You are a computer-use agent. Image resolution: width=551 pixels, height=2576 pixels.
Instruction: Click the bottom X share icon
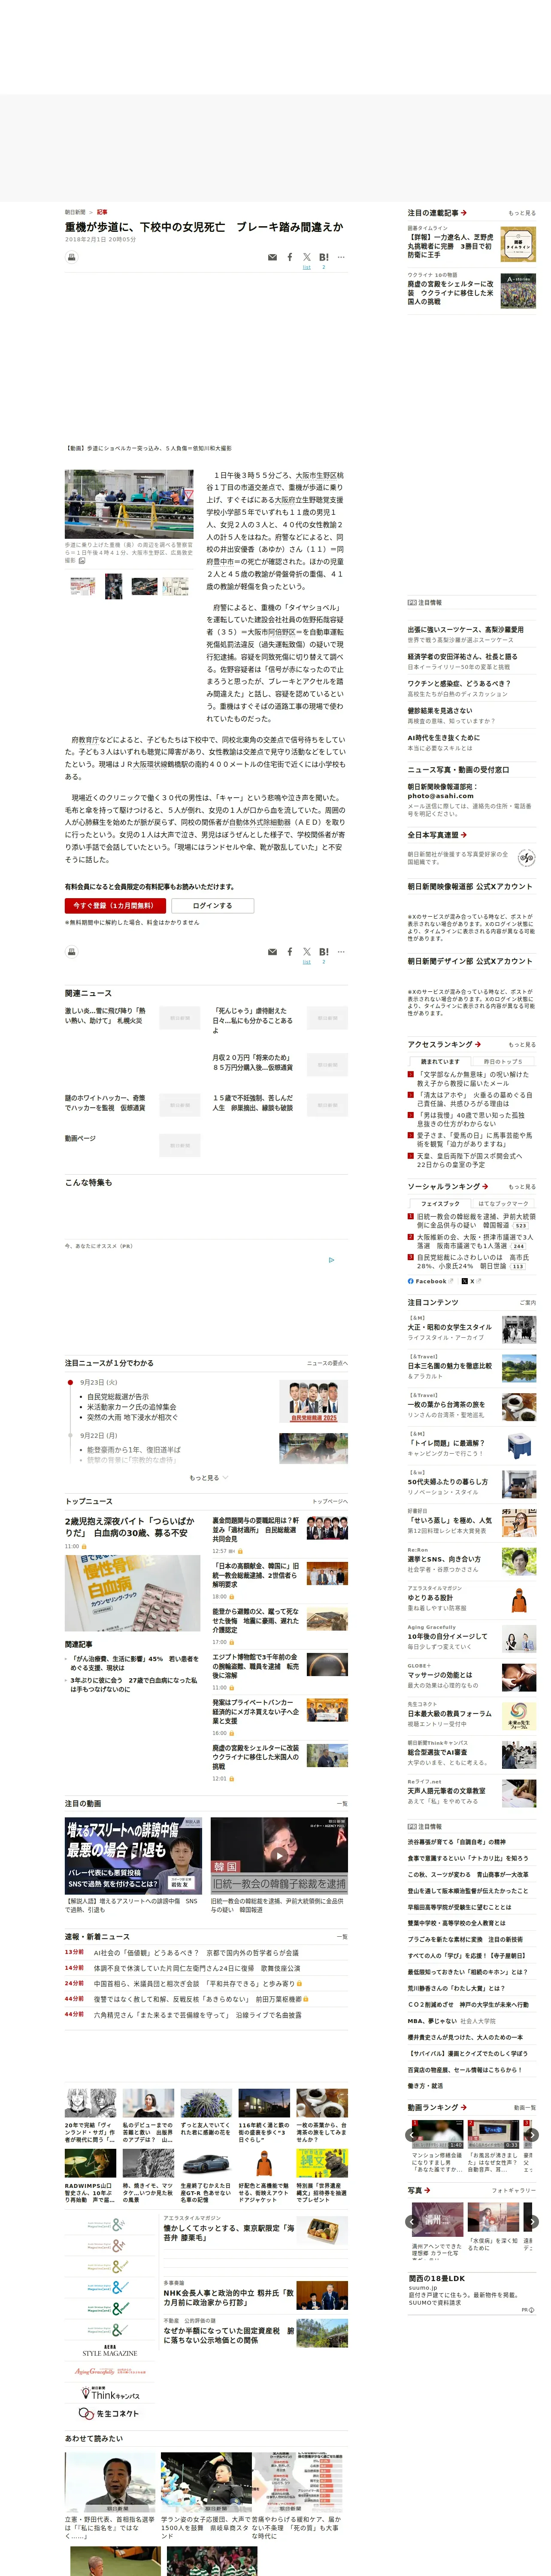point(307,952)
